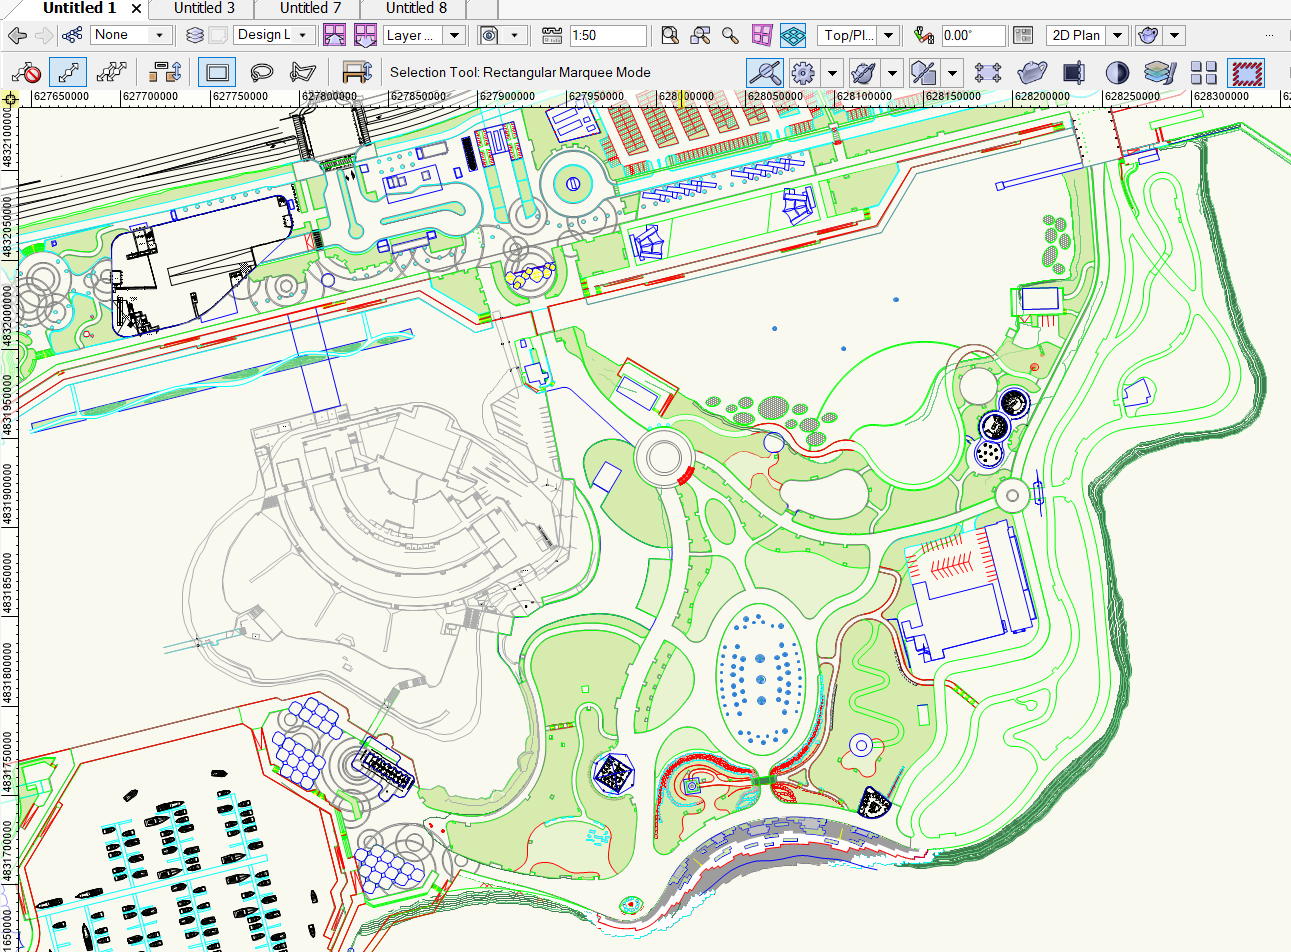Open the 2D Plan projection dropdown

[x=1118, y=35]
